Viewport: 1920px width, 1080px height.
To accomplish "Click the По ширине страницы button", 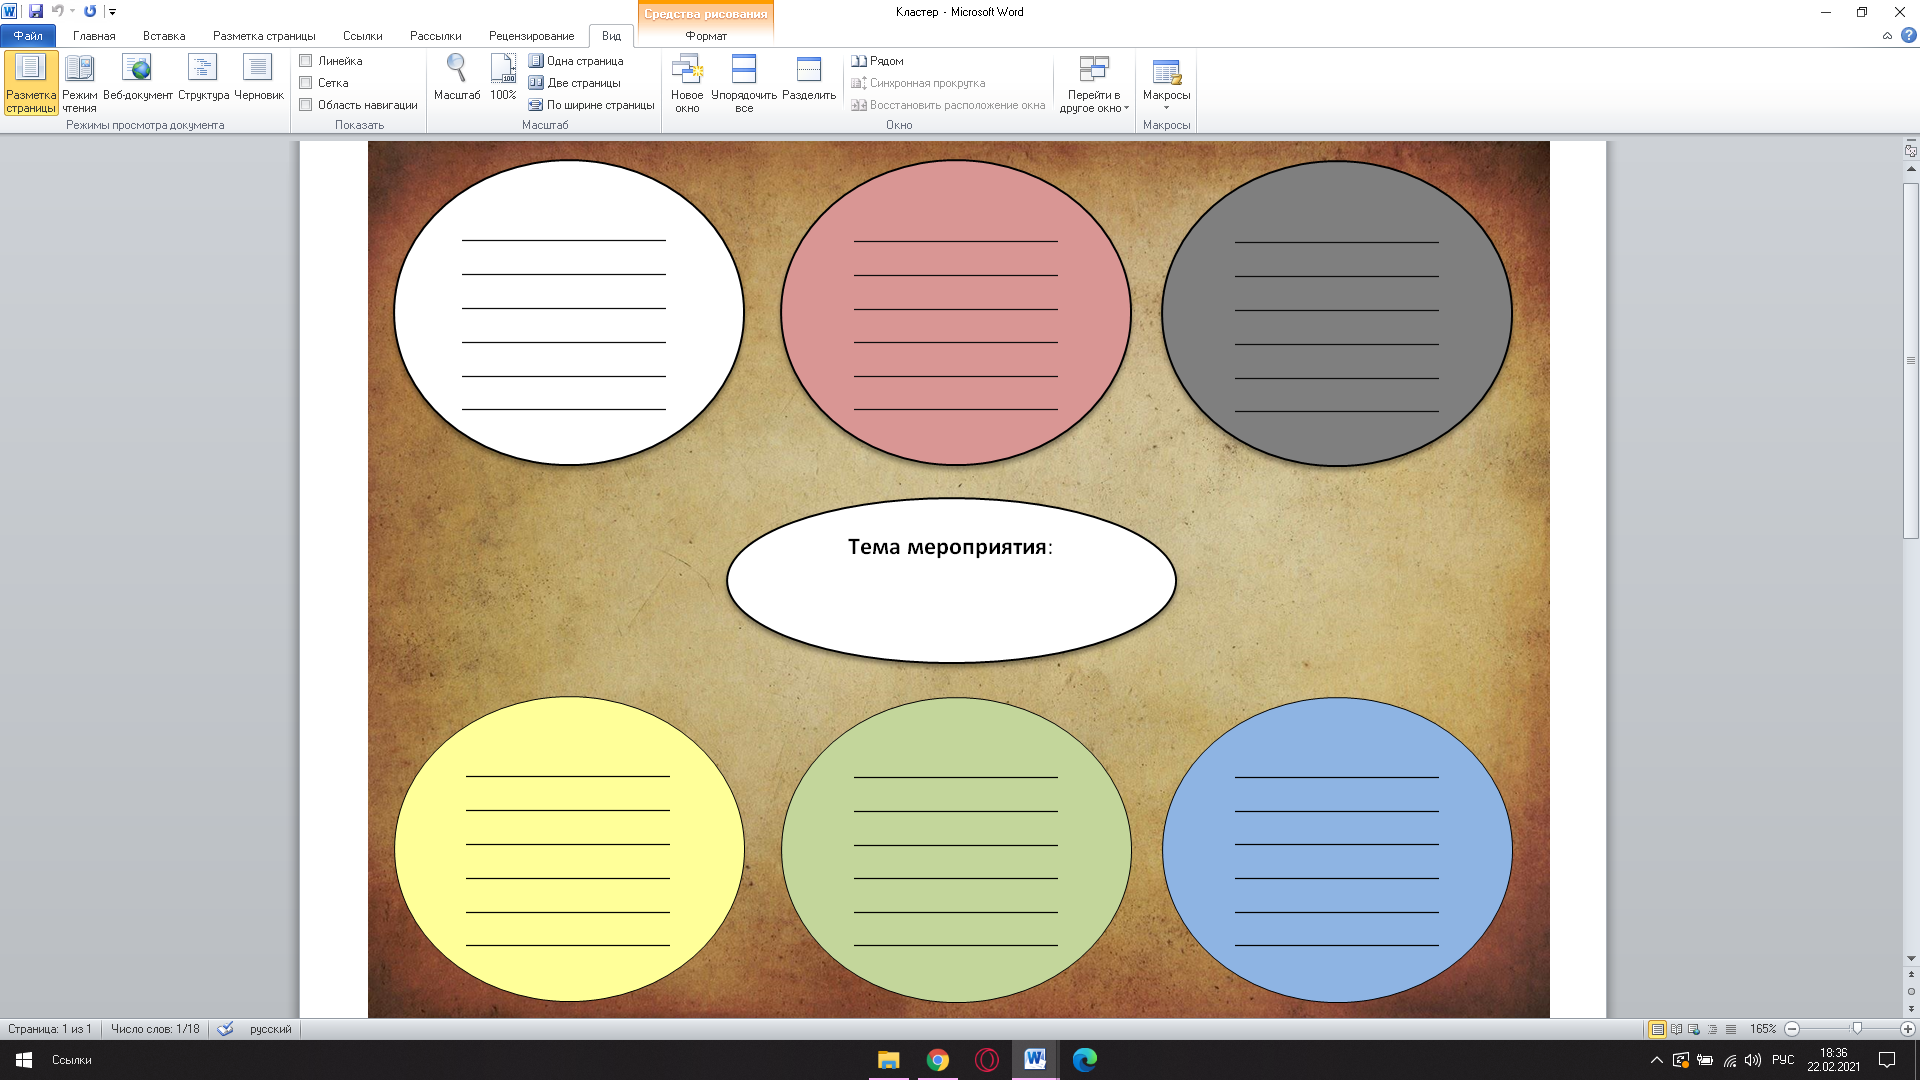I will tap(591, 105).
